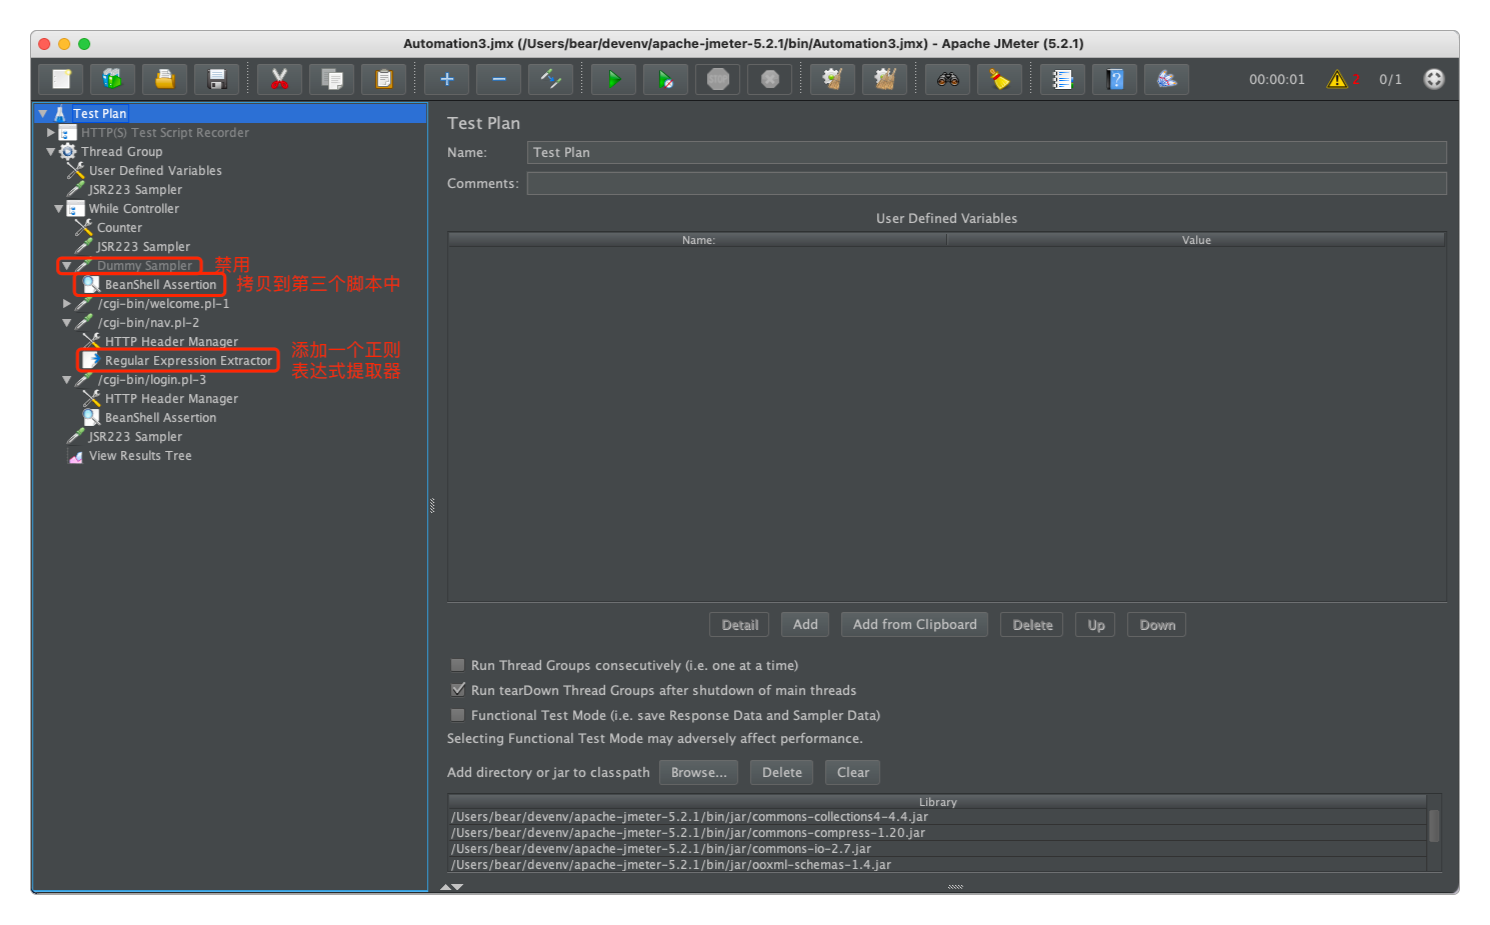This screenshot has width=1490, height=925.
Task: Click the Value column header
Action: pyautogui.click(x=1196, y=240)
